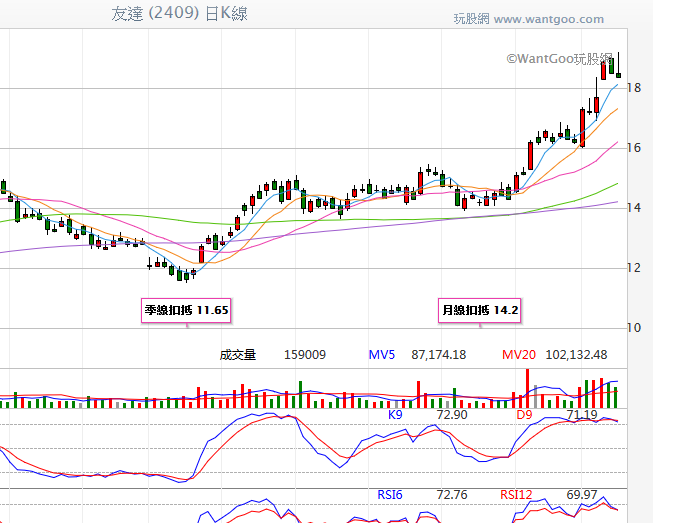Open the www.wantgoo.com link text
Image resolution: width=693 pixels, height=524 pixels.
click(x=548, y=19)
